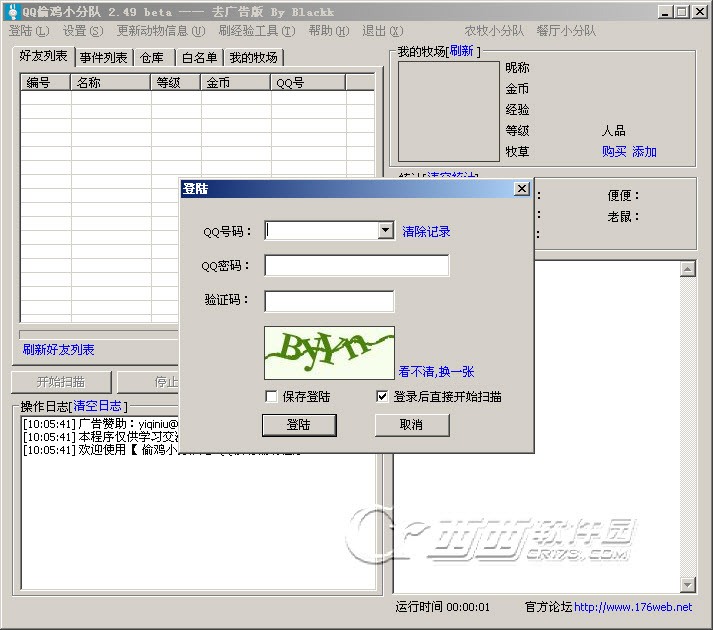
Task: Click the scroll-down arrow in the right panel
Action: pos(687,585)
